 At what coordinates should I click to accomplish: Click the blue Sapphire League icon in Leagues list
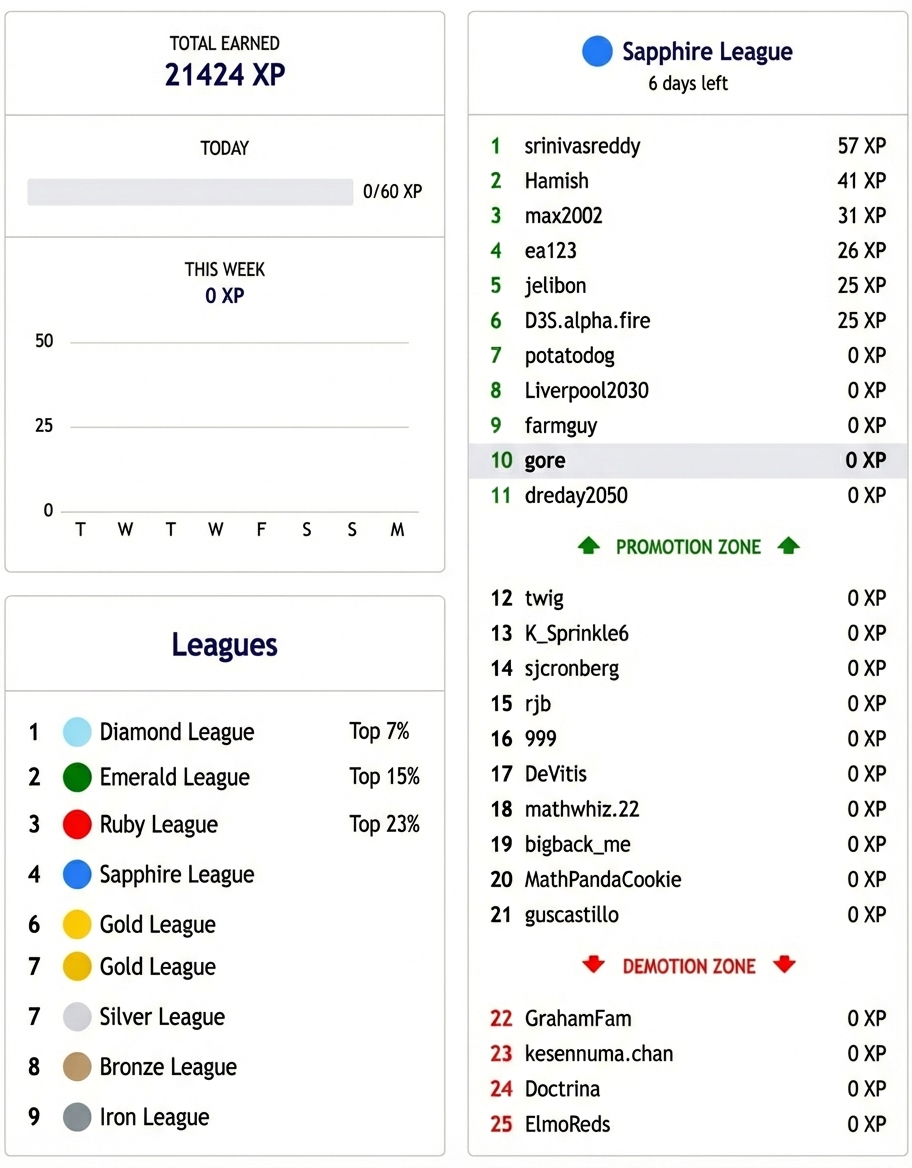tap(77, 874)
